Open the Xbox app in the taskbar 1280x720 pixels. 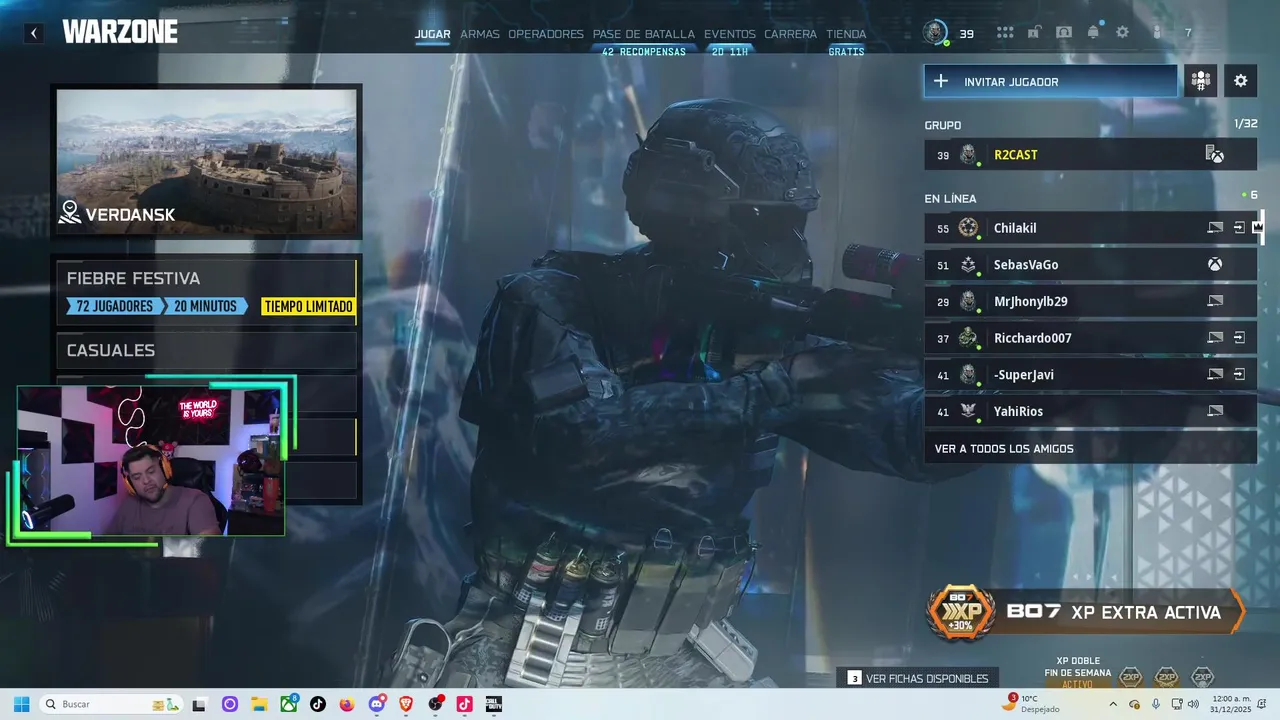[288, 704]
